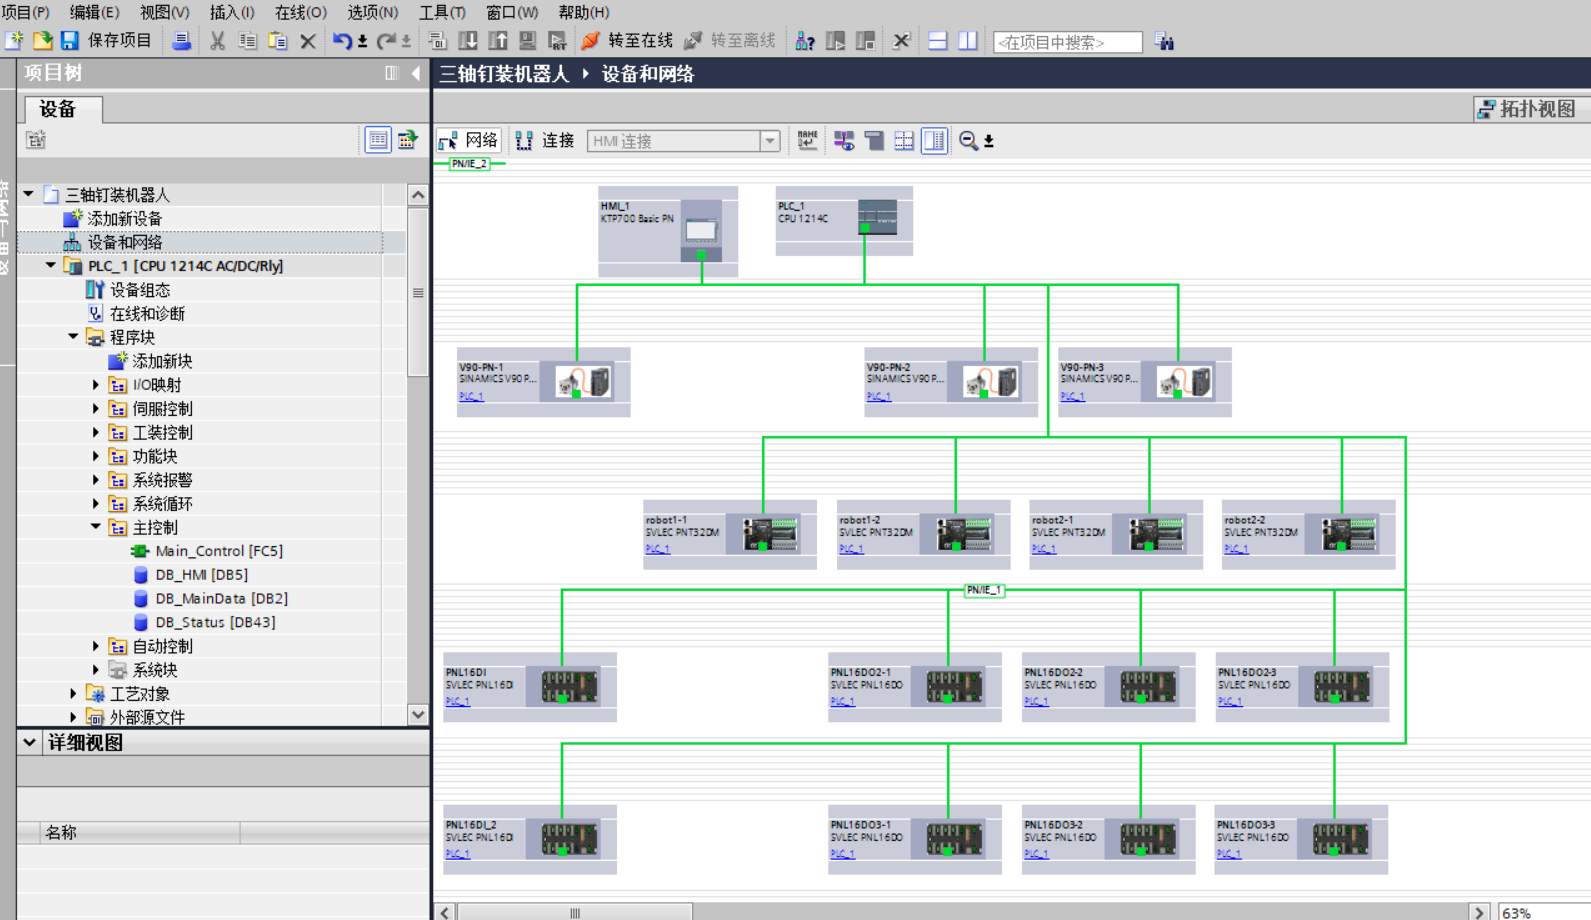Click the delete X icon
The height and width of the screenshot is (920, 1591).
pos(308,41)
